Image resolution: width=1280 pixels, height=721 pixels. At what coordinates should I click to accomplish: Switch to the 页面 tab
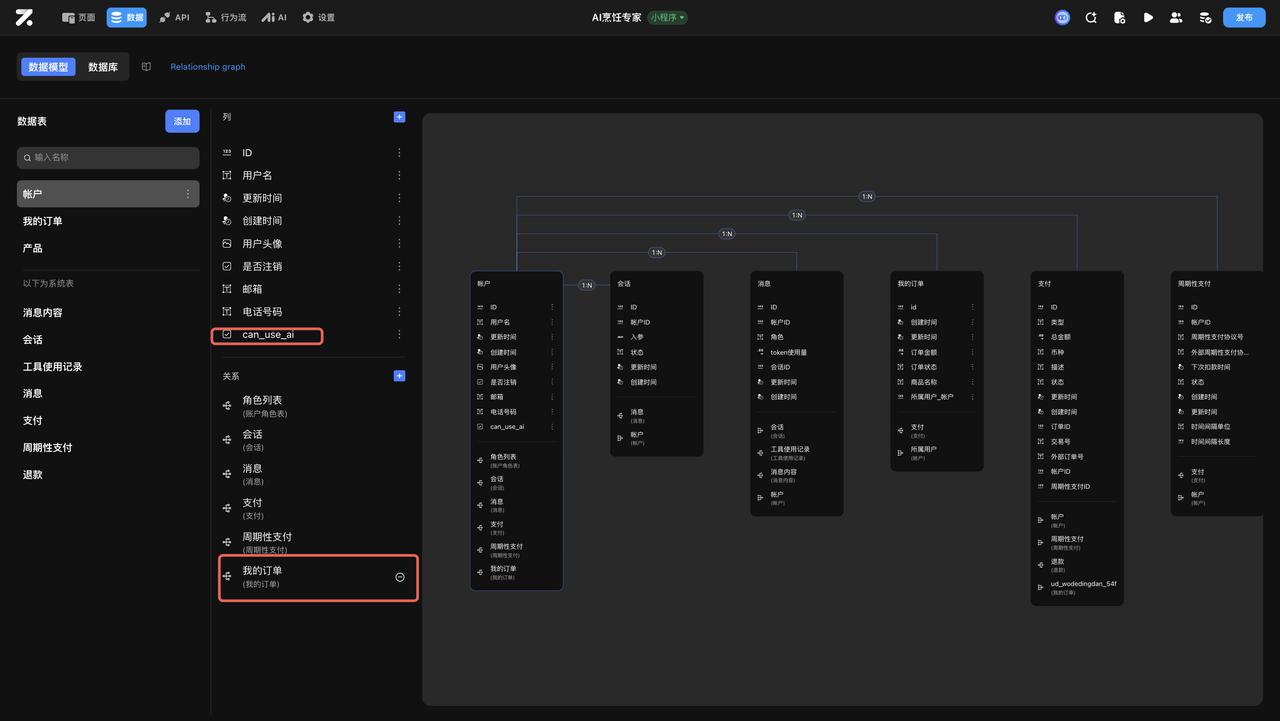[79, 17]
